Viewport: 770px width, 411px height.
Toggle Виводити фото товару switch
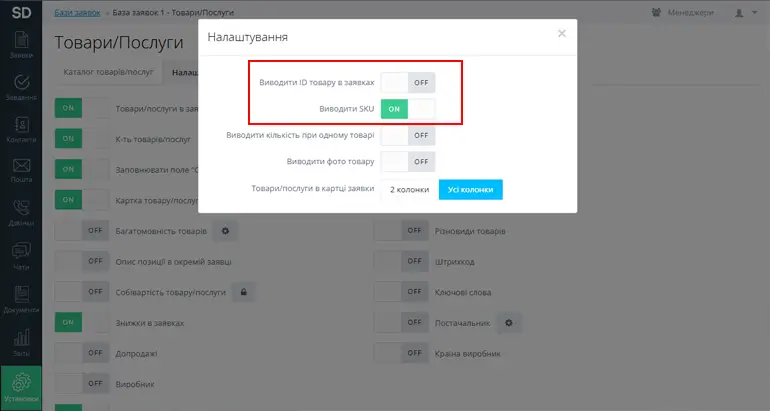pyautogui.click(x=408, y=161)
